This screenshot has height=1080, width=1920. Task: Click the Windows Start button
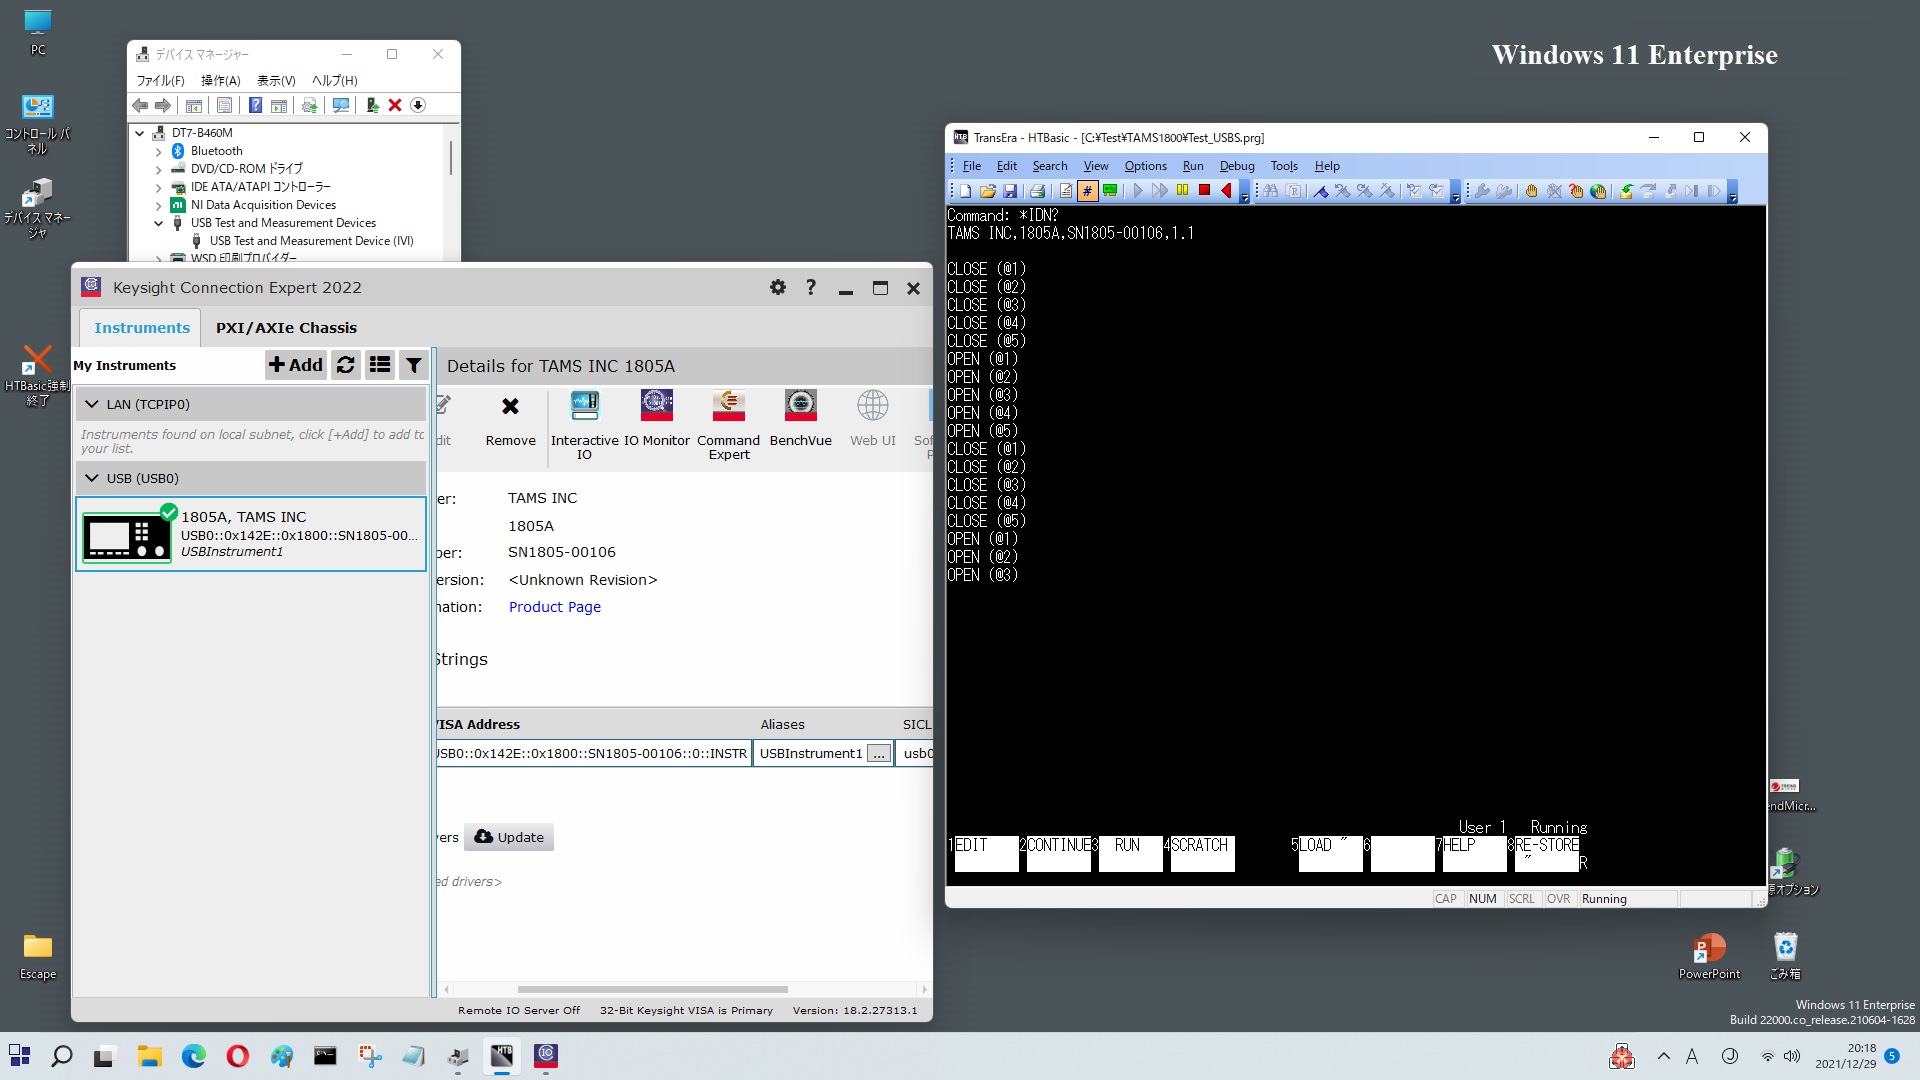19,1056
